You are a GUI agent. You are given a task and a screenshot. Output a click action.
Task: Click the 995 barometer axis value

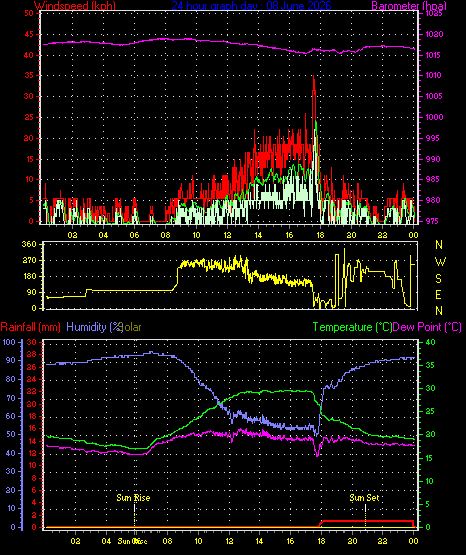(x=433, y=138)
